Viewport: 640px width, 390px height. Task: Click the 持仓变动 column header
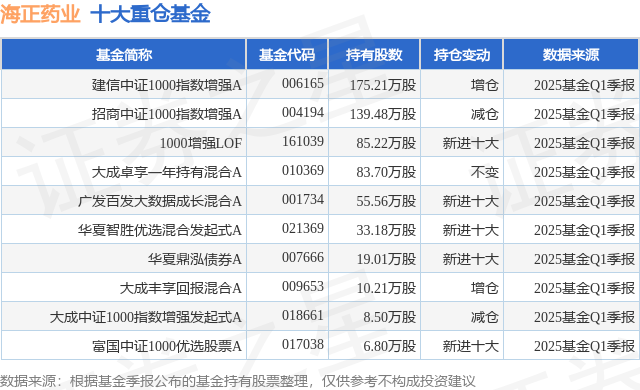pyautogui.click(x=462, y=54)
